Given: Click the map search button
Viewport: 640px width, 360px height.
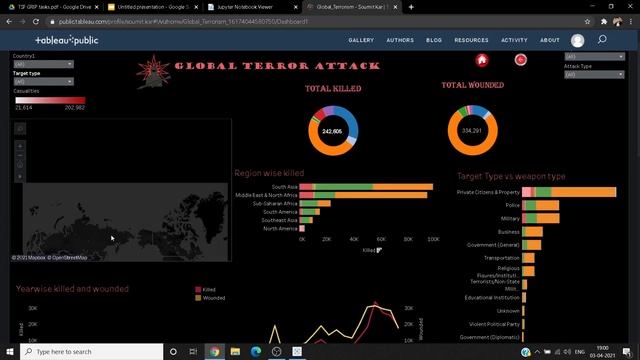Looking at the screenshot, I should 20,129.
